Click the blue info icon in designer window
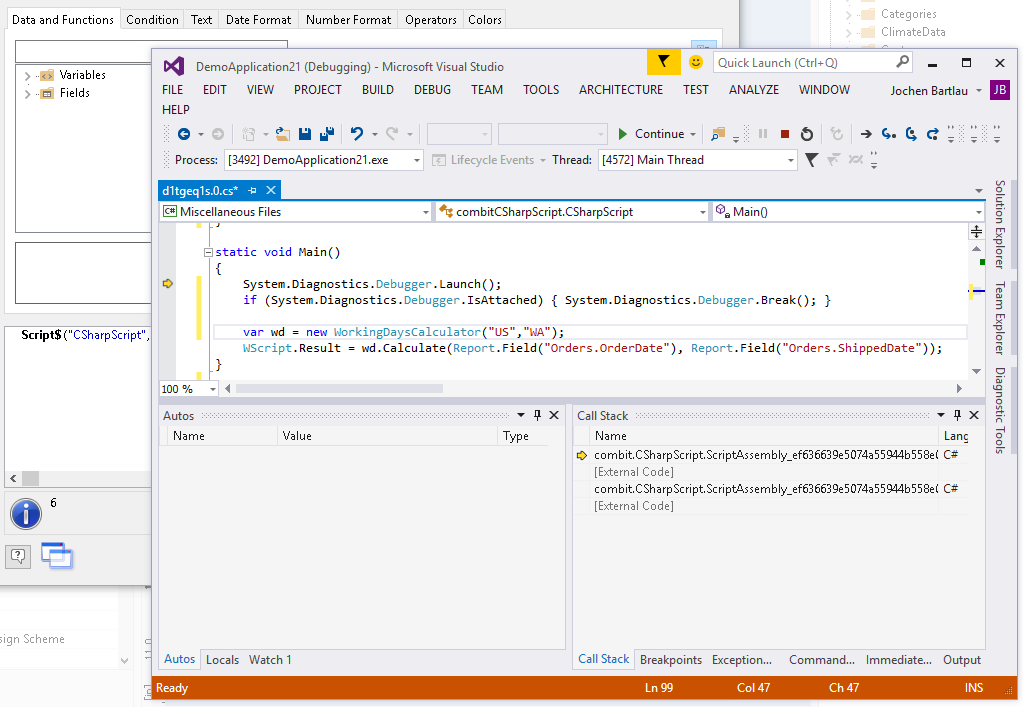This screenshot has width=1023, height=707. (26, 514)
